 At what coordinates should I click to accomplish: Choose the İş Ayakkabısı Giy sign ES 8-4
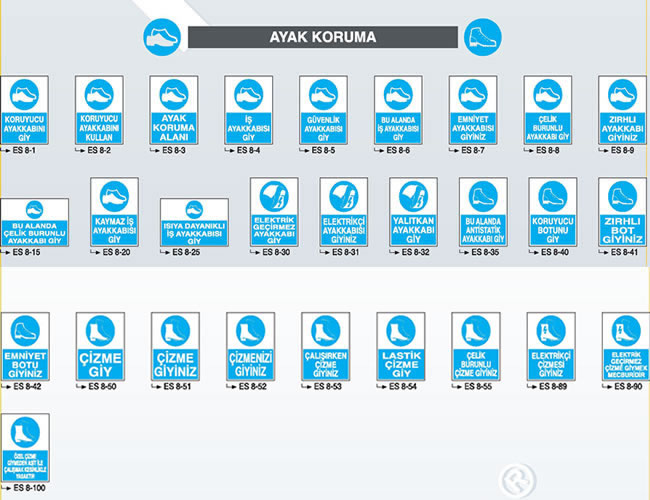[248, 110]
